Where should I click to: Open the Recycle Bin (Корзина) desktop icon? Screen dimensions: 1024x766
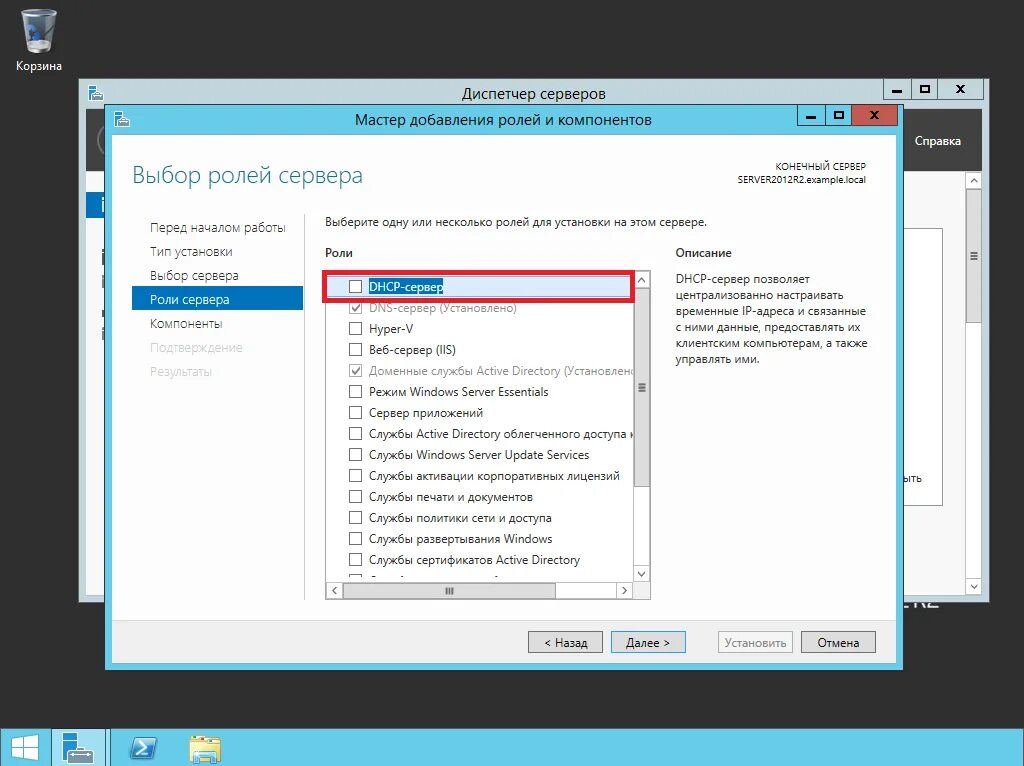tap(39, 40)
